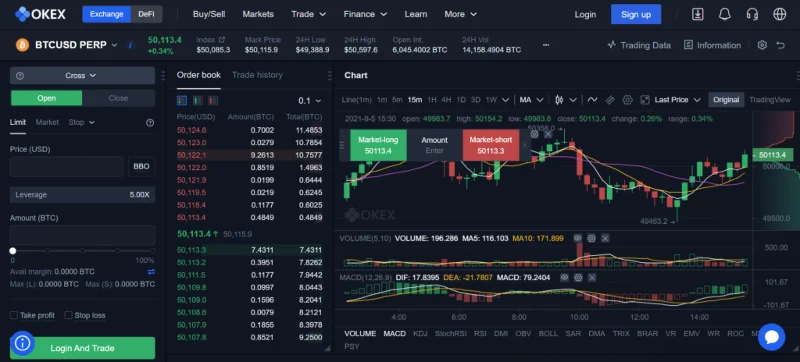This screenshot has width=800, height=362.
Task: Hide the MACD indicator via eye icon
Action: point(564,277)
